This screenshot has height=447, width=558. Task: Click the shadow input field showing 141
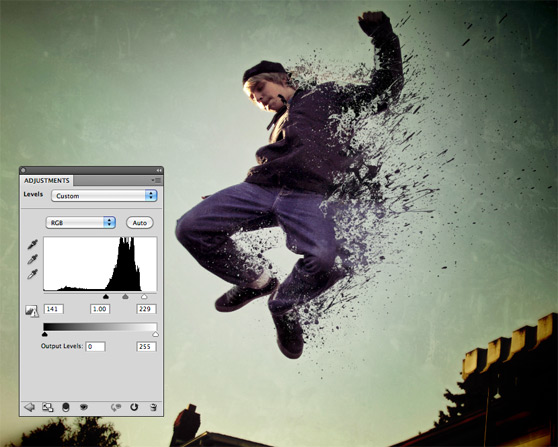click(x=54, y=309)
